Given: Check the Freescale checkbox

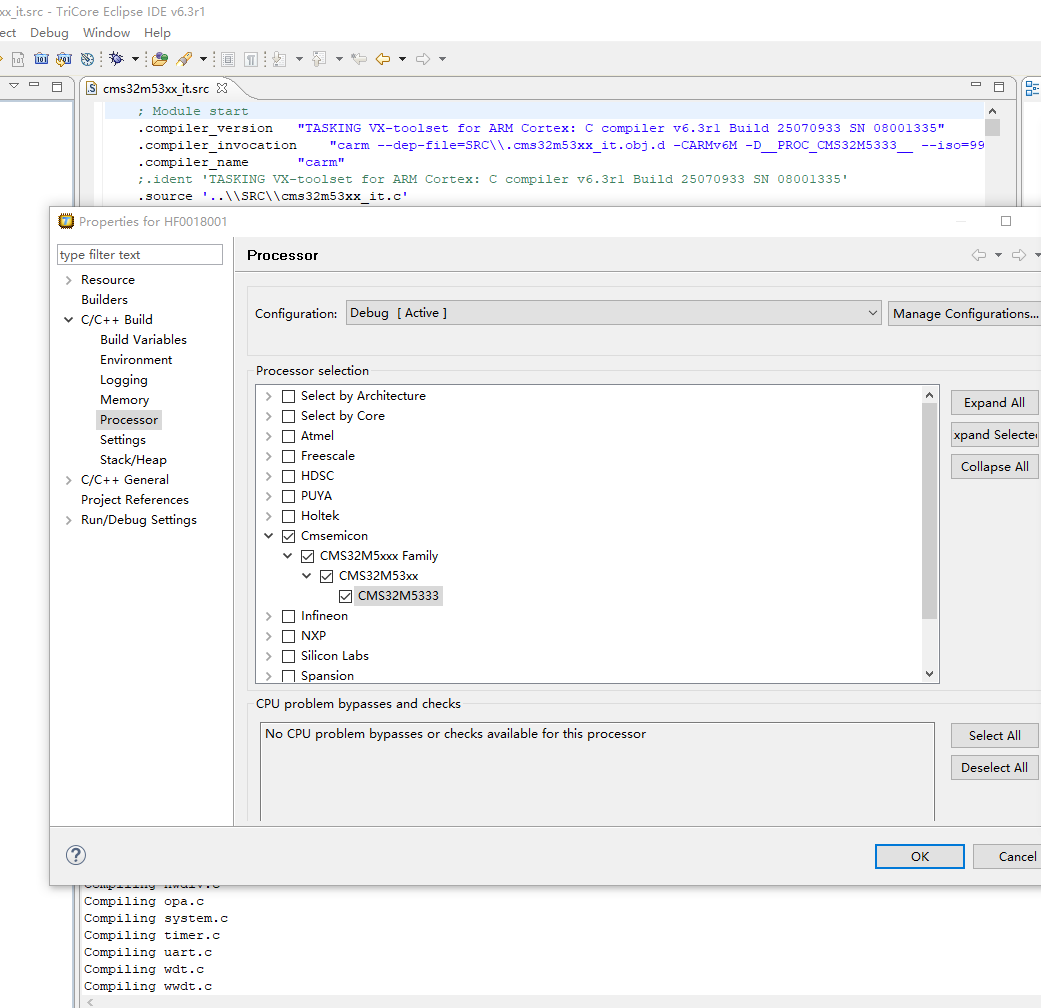Looking at the screenshot, I should (288, 456).
